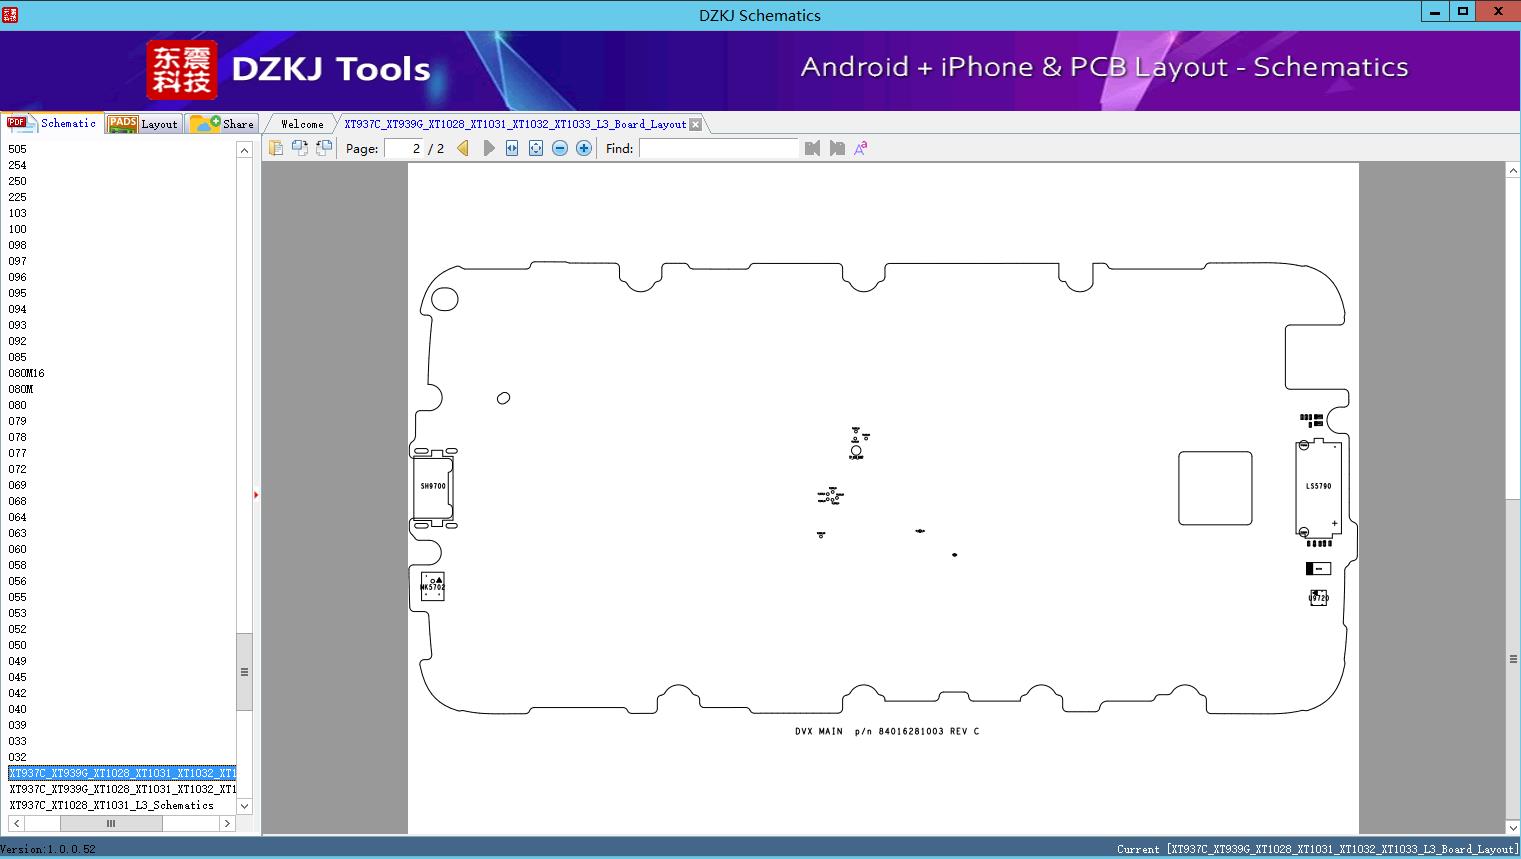Click Current file label in status bar
1521x859 pixels.
tap(1317, 849)
